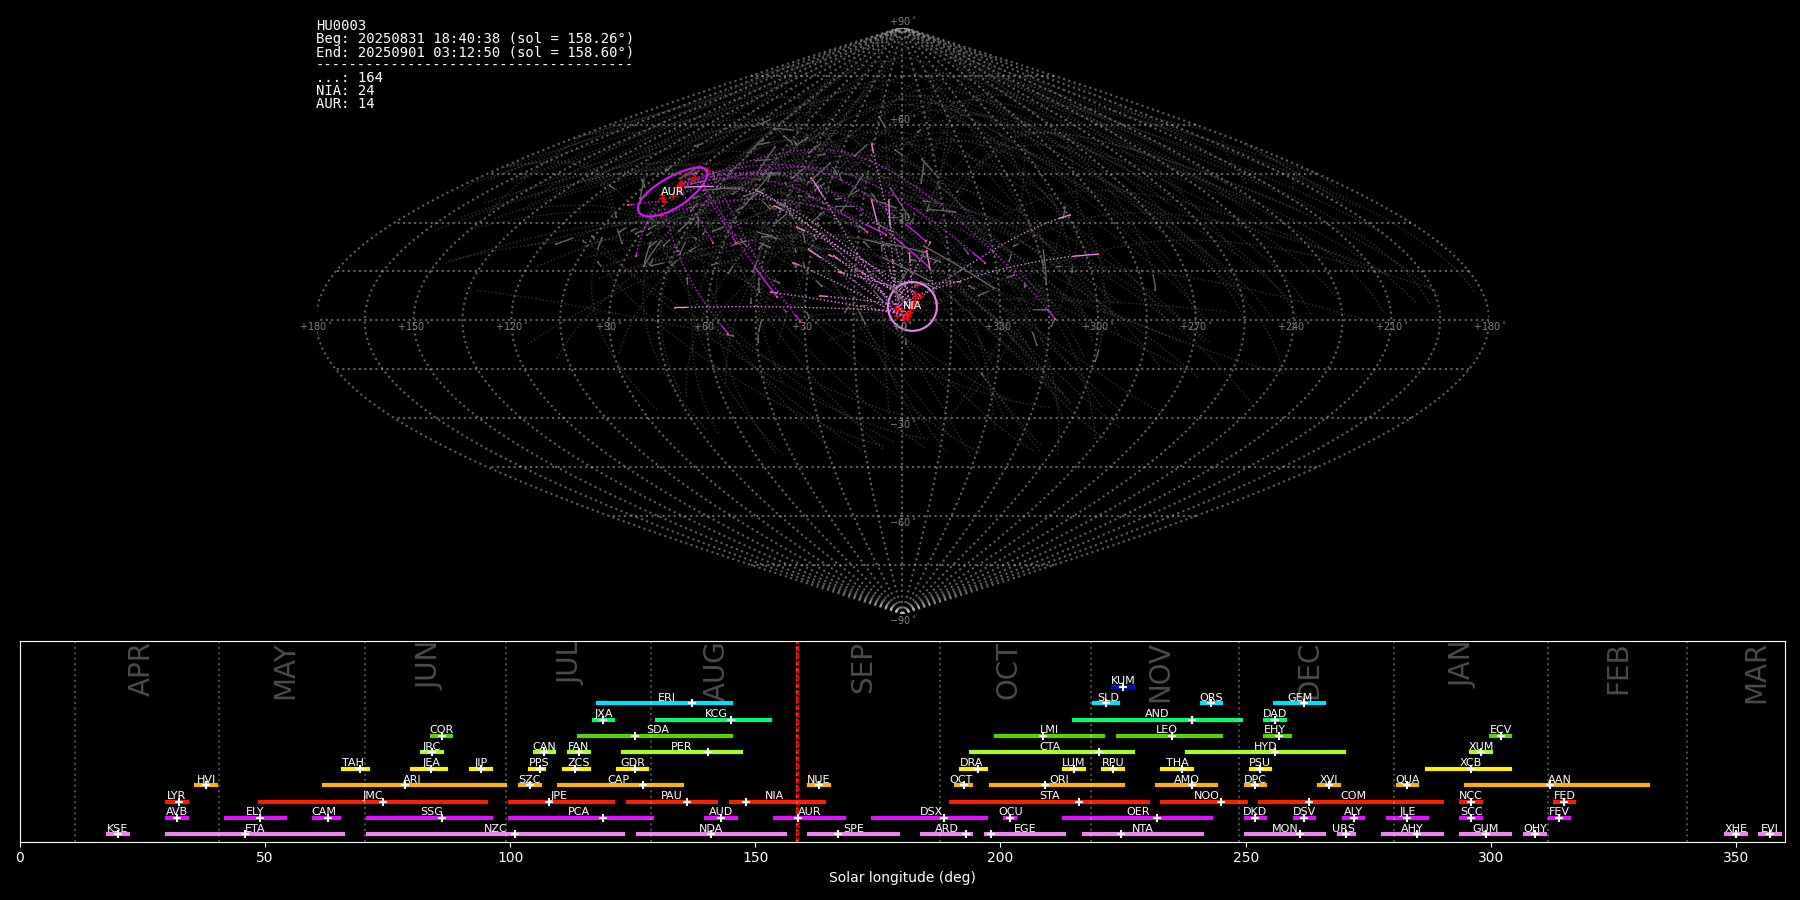Click the "NIA: 24" count line
Image resolution: width=1800 pixels, height=900 pixels.
pos(345,91)
